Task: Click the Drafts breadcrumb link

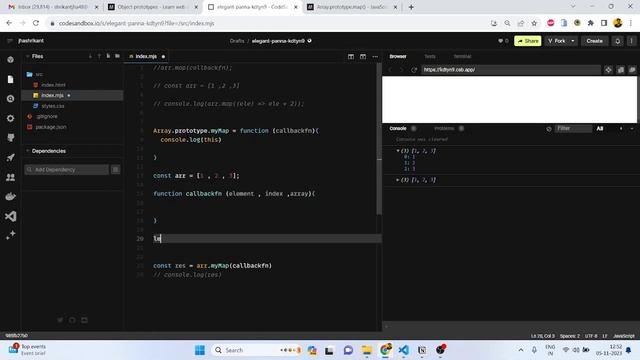Action: (x=237, y=41)
